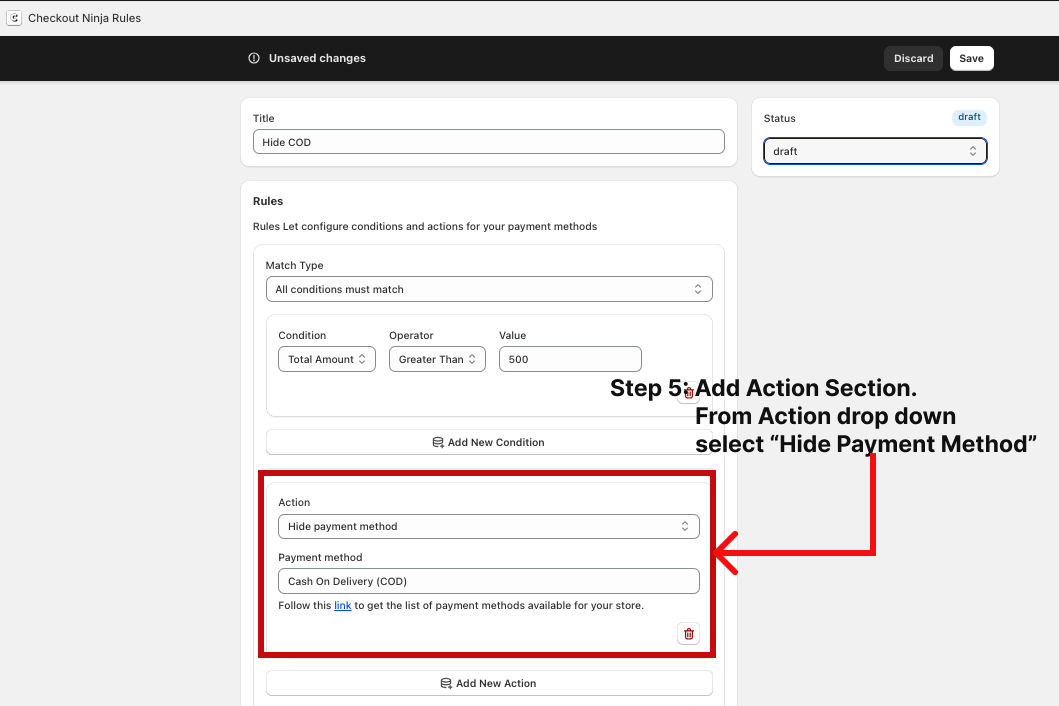Open the Action Hide payment method dropdown
Image resolution: width=1059 pixels, height=706 pixels.
488,526
